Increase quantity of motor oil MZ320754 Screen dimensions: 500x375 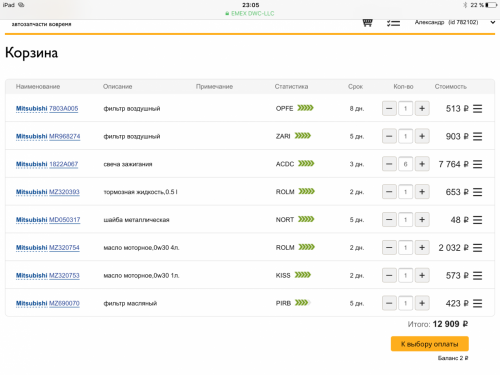422,248
